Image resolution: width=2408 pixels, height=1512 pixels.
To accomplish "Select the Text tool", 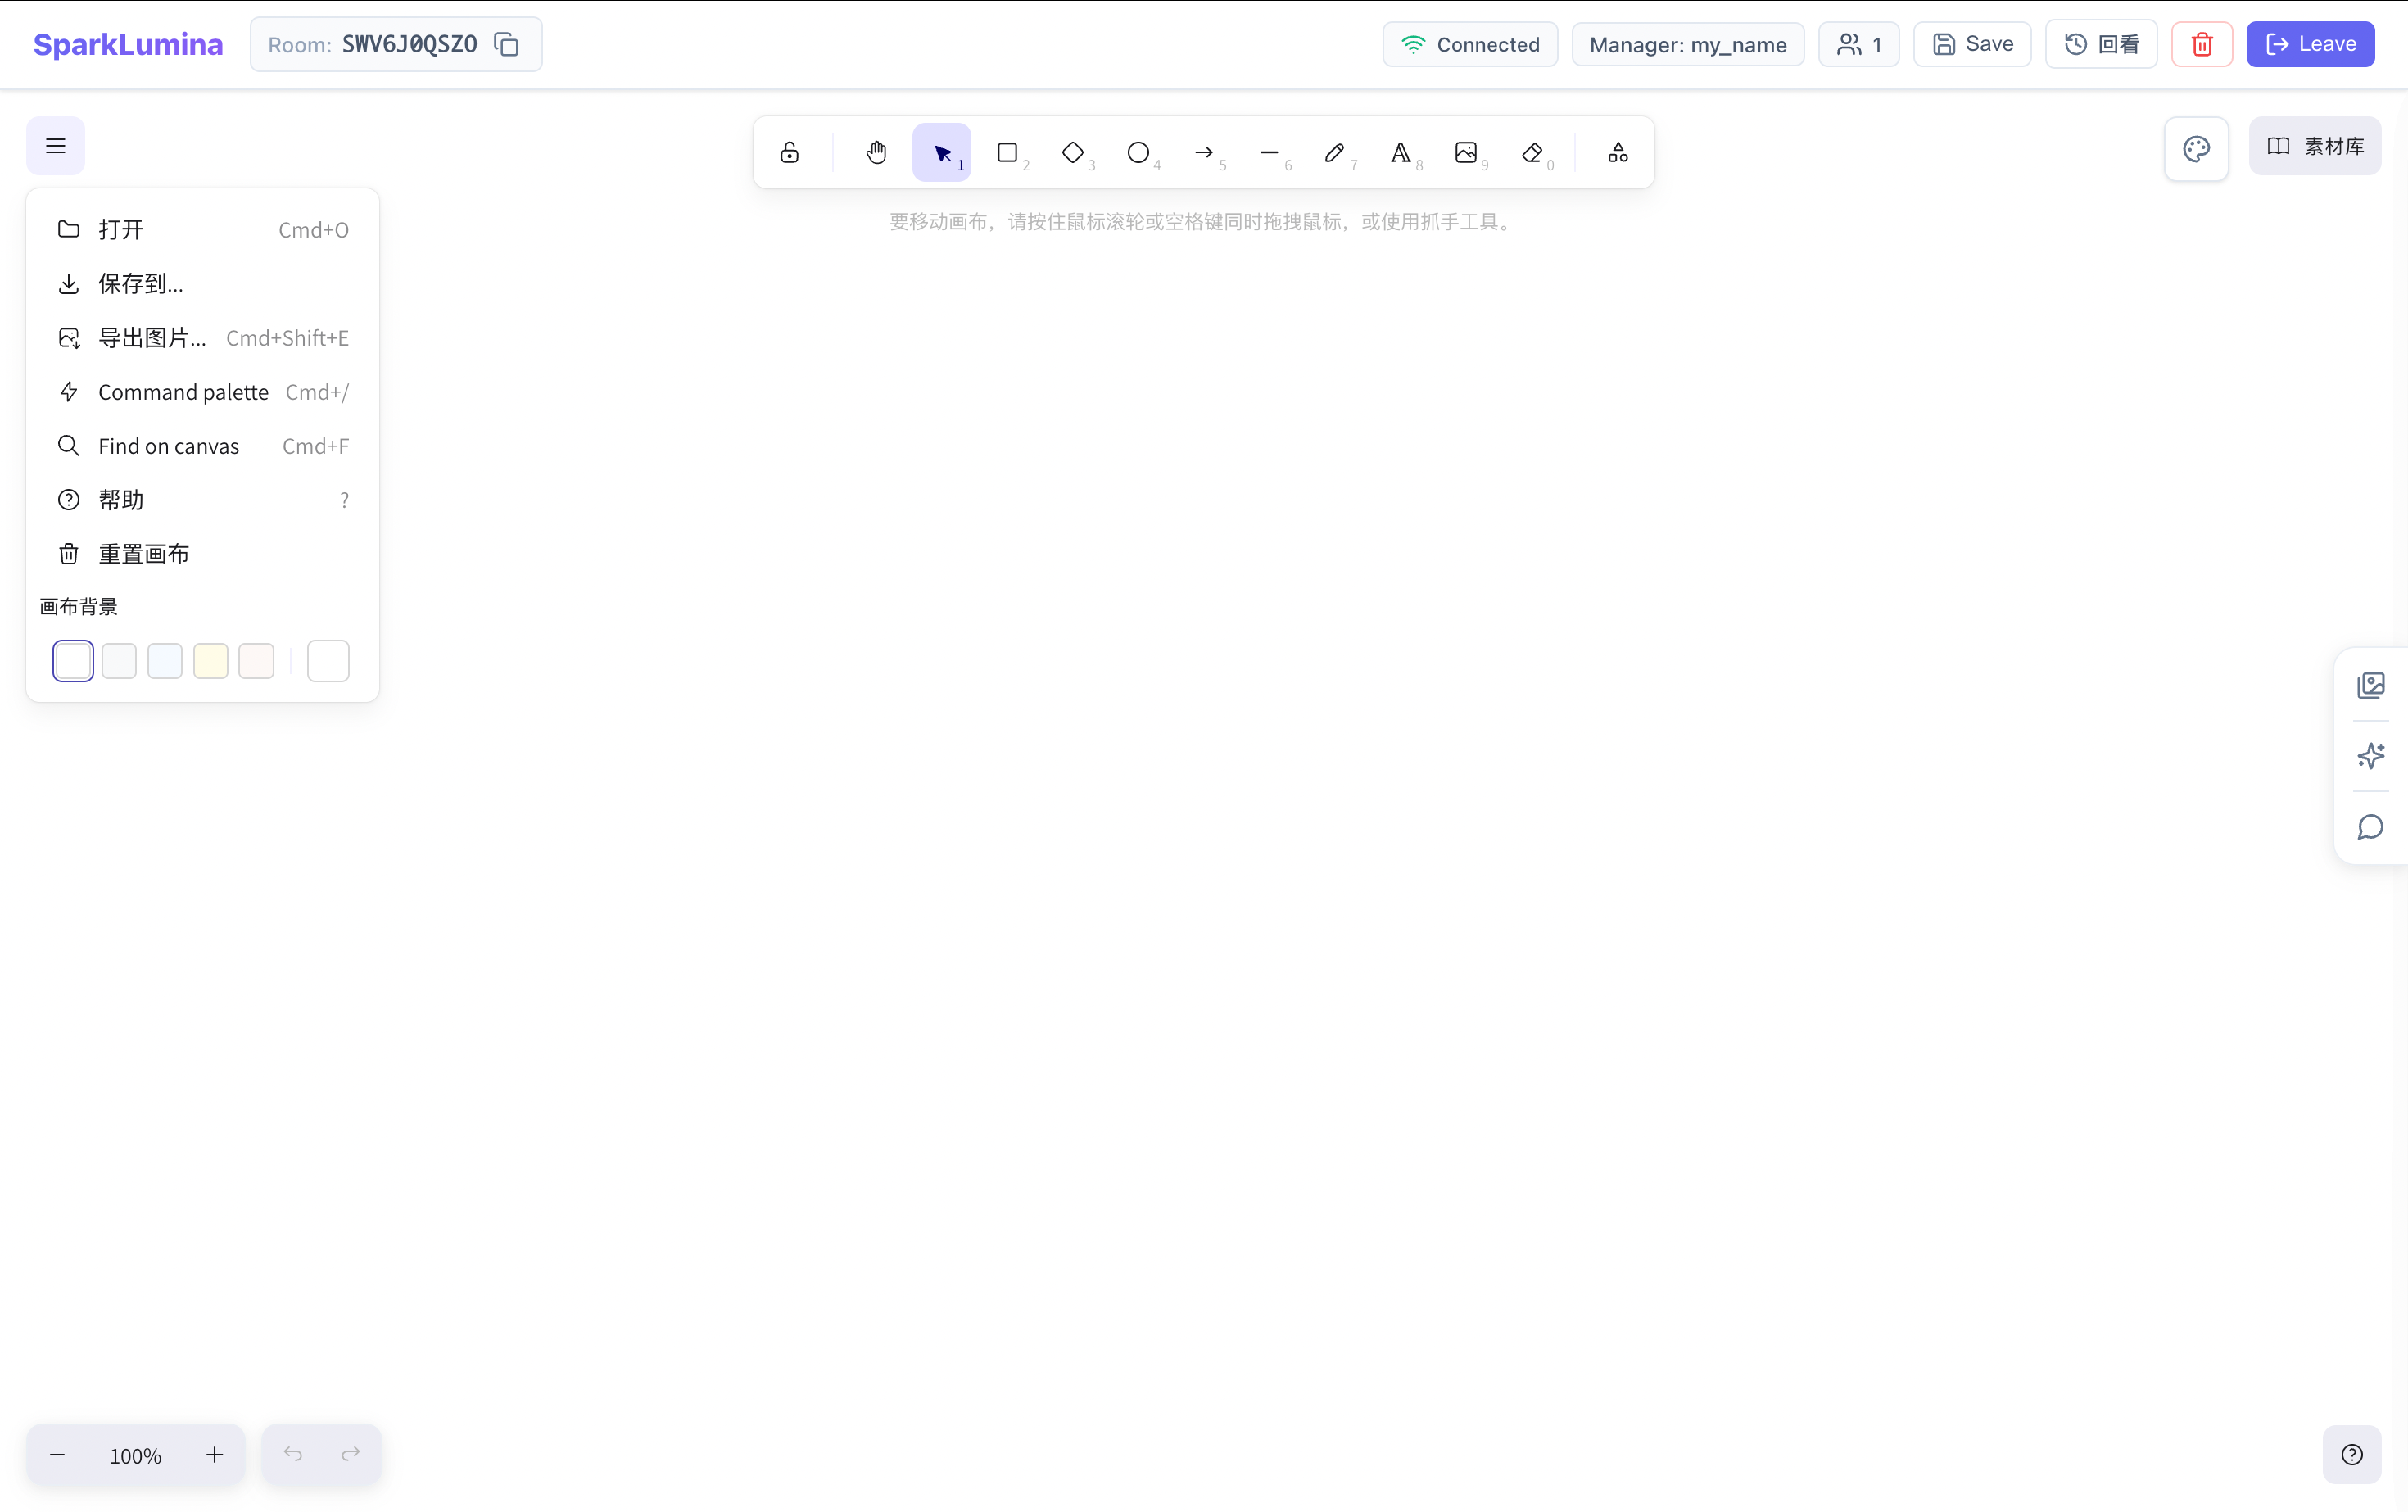I will [x=1400, y=152].
